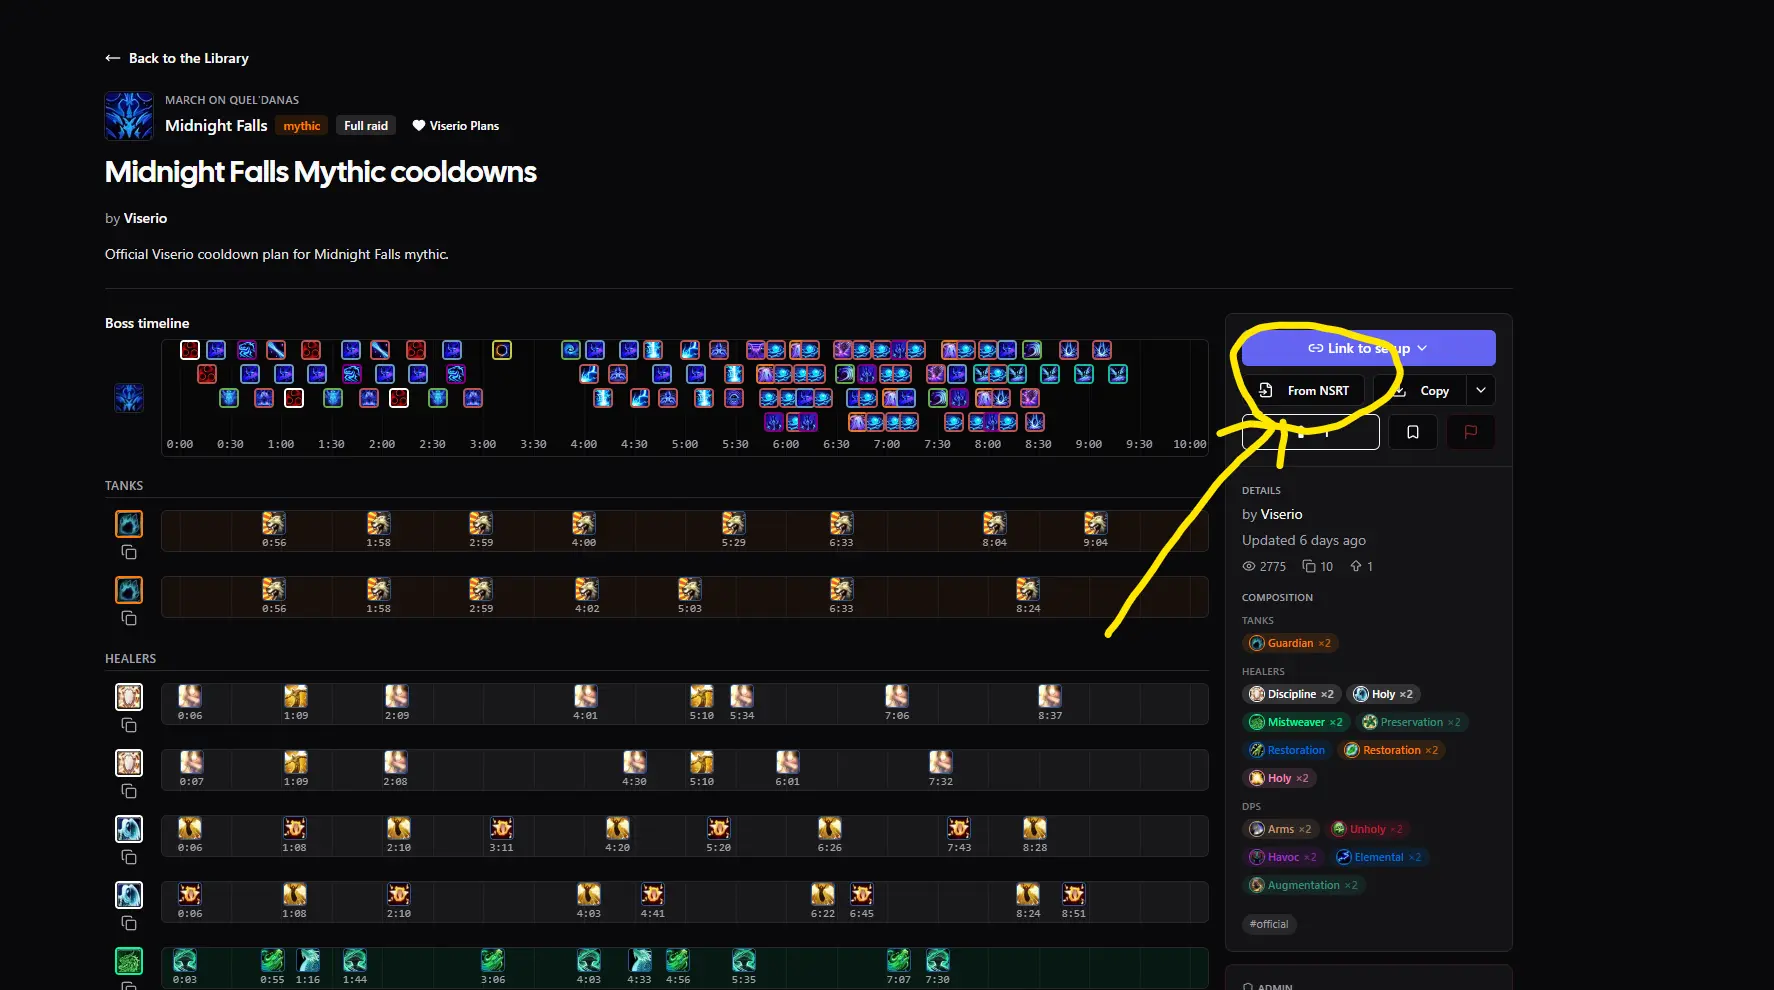Select the Discipline icon of the row ending at 7:32
The image size is (1774, 990).
[x=129, y=763]
